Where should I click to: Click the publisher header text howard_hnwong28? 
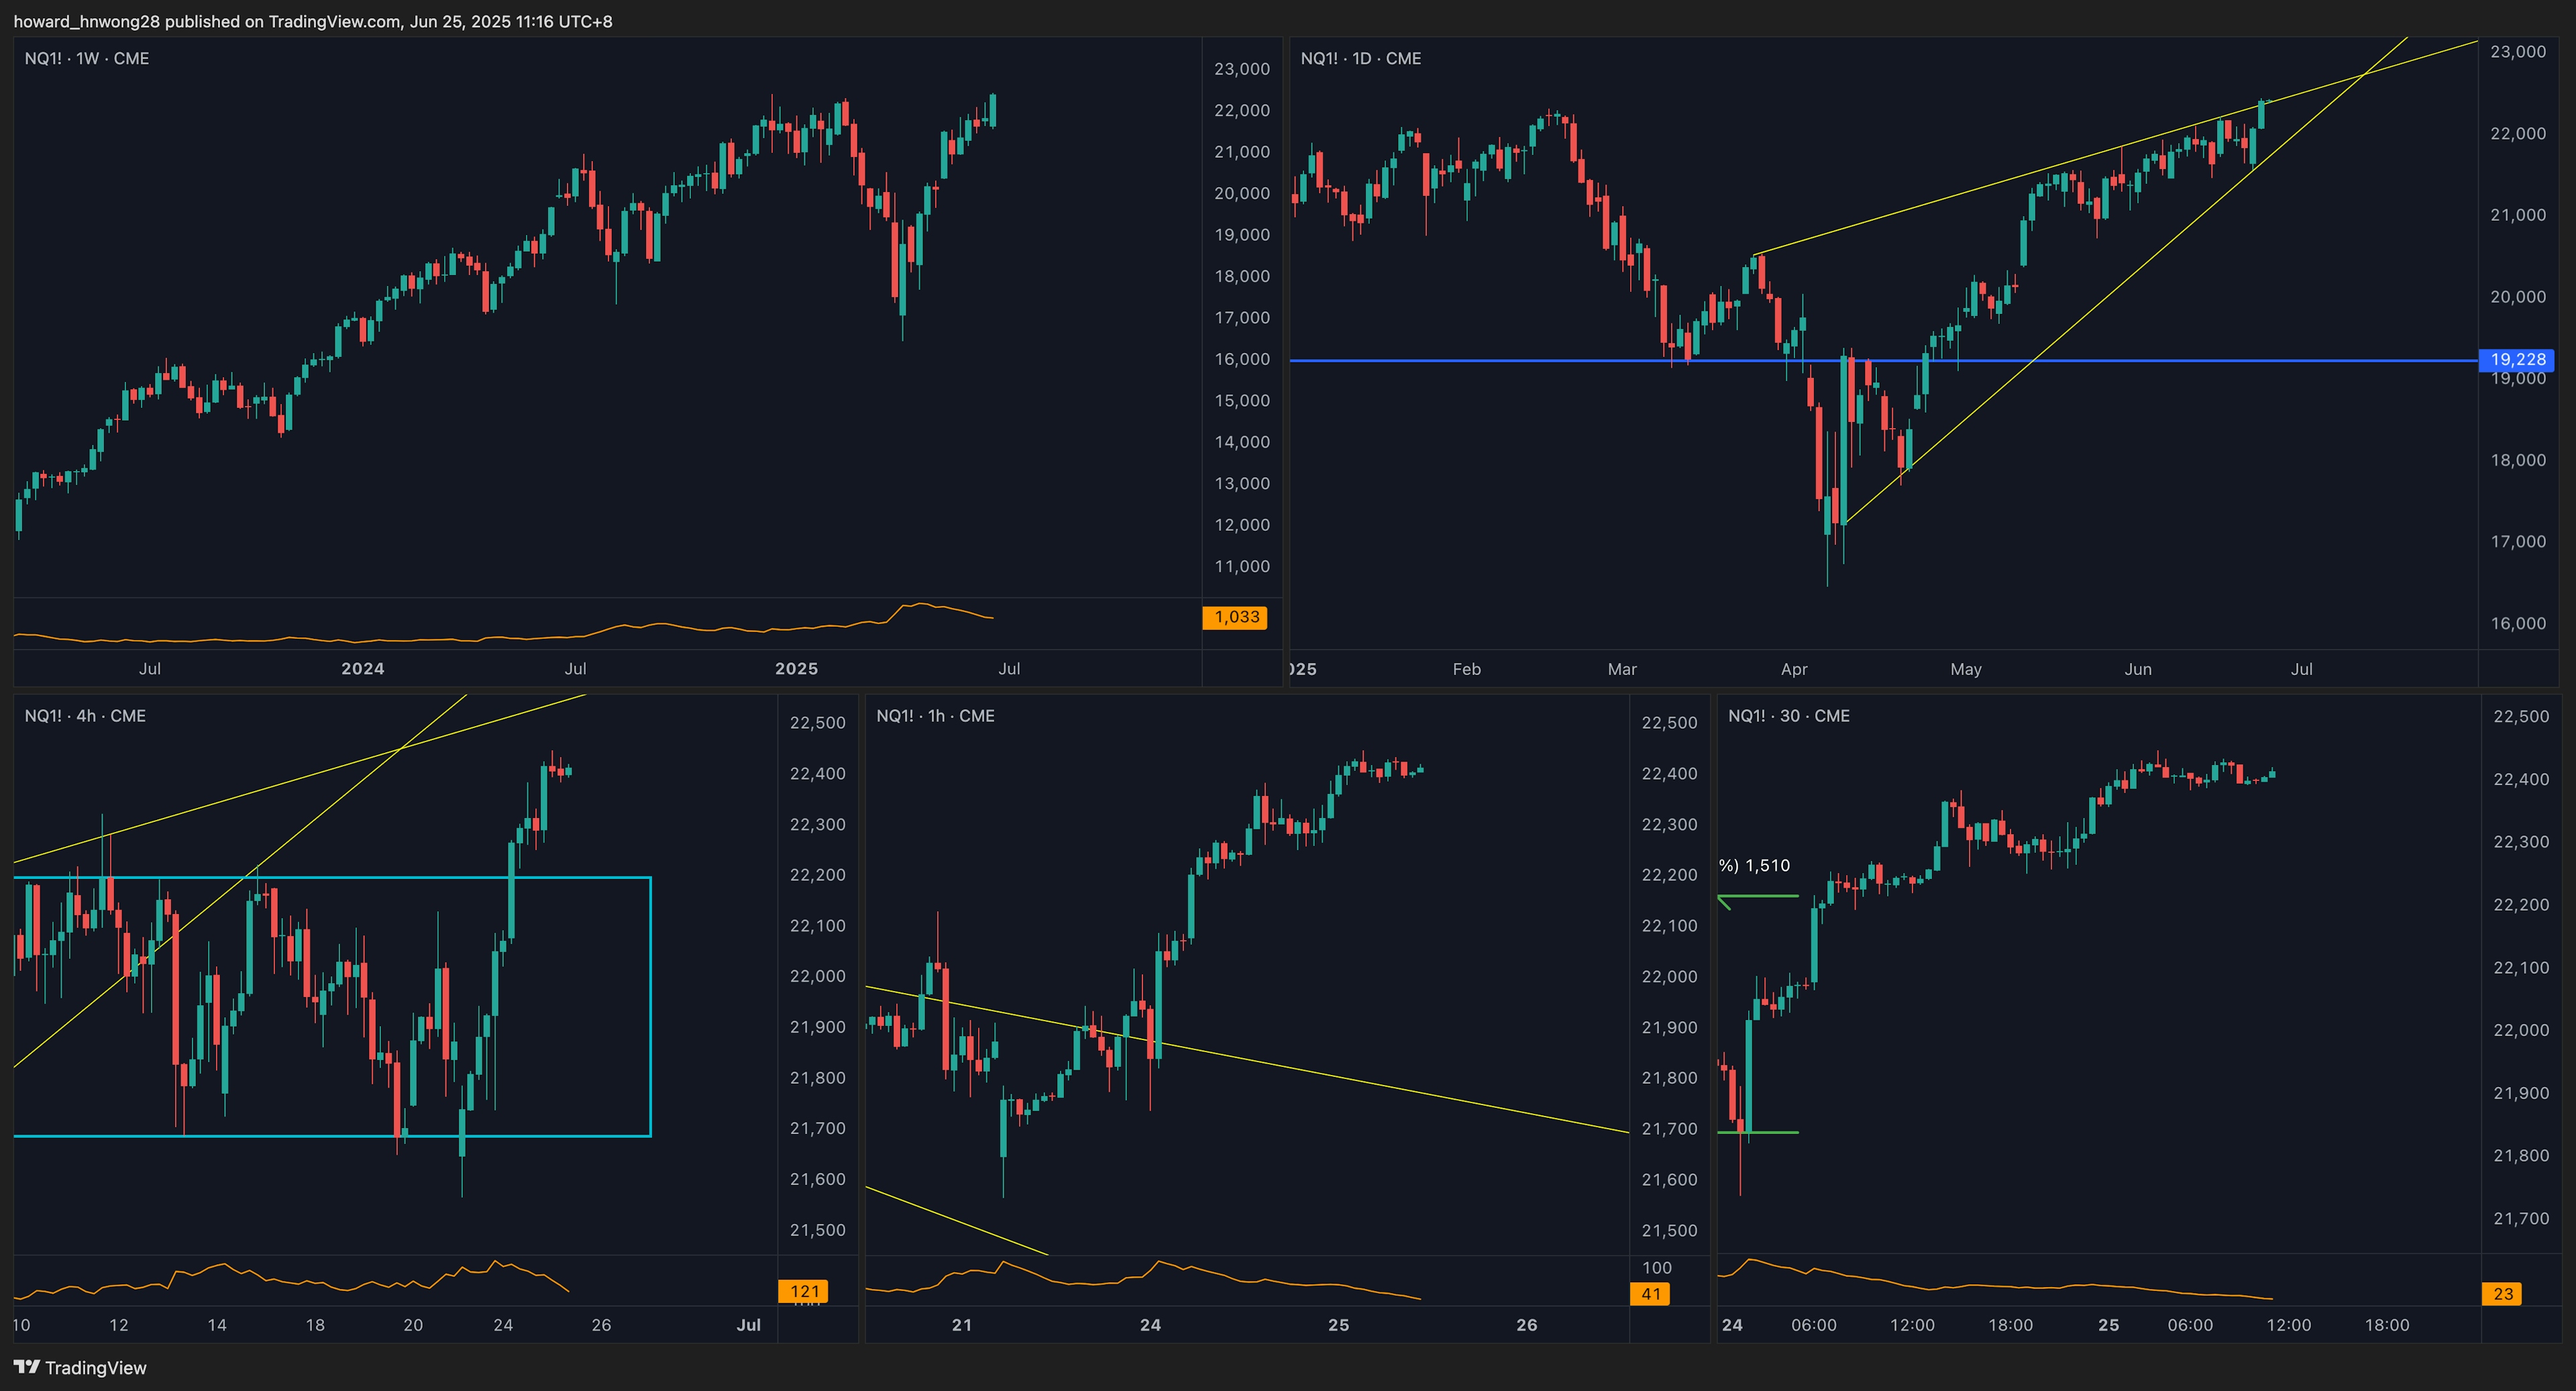click(87, 21)
